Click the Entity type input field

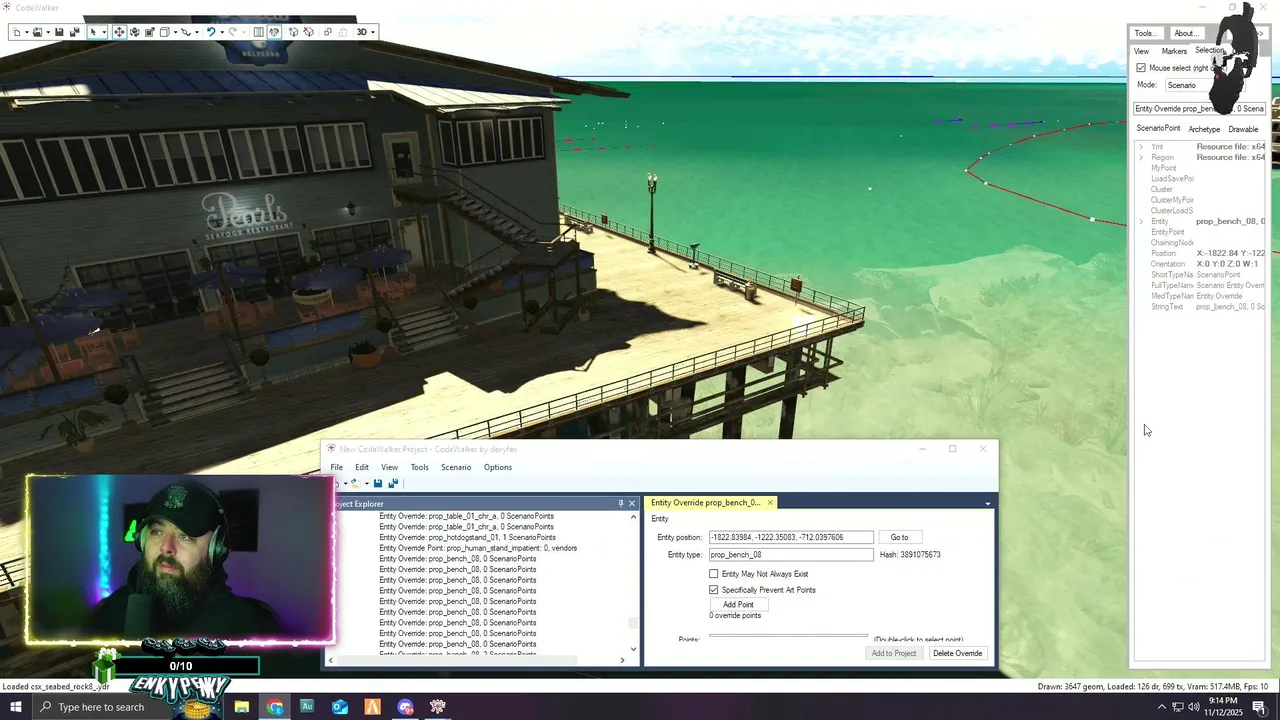click(791, 554)
